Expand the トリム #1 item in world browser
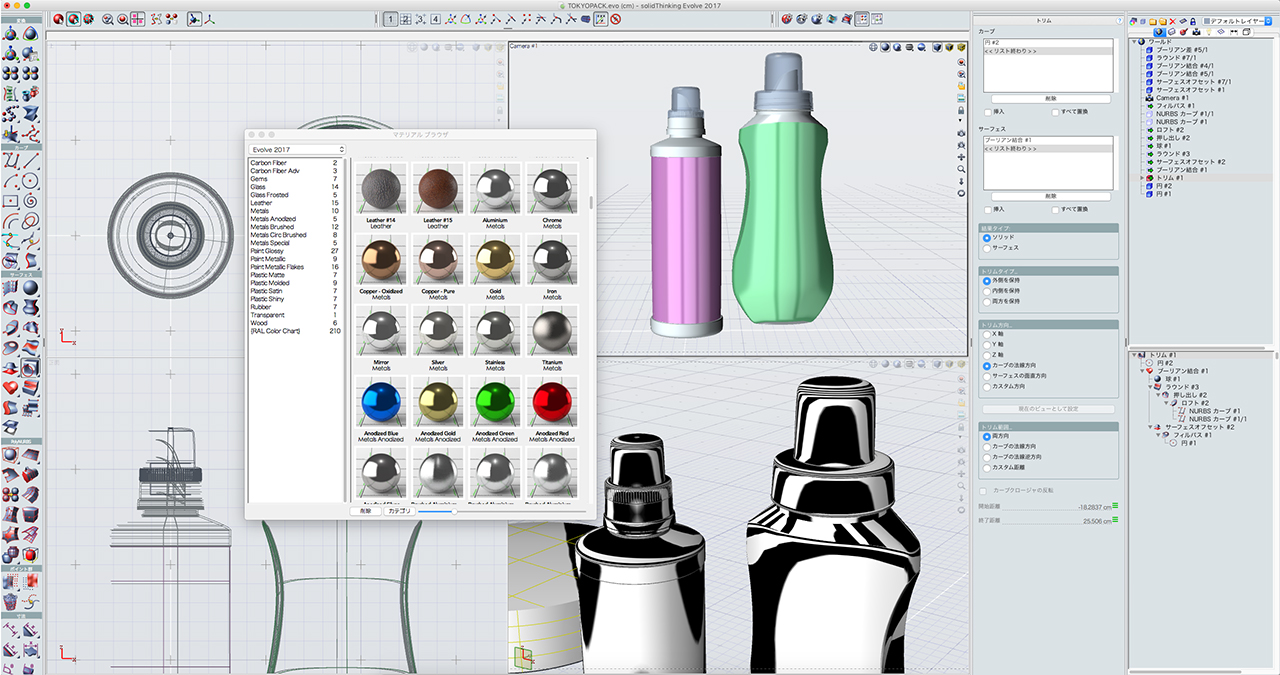 [1142, 178]
